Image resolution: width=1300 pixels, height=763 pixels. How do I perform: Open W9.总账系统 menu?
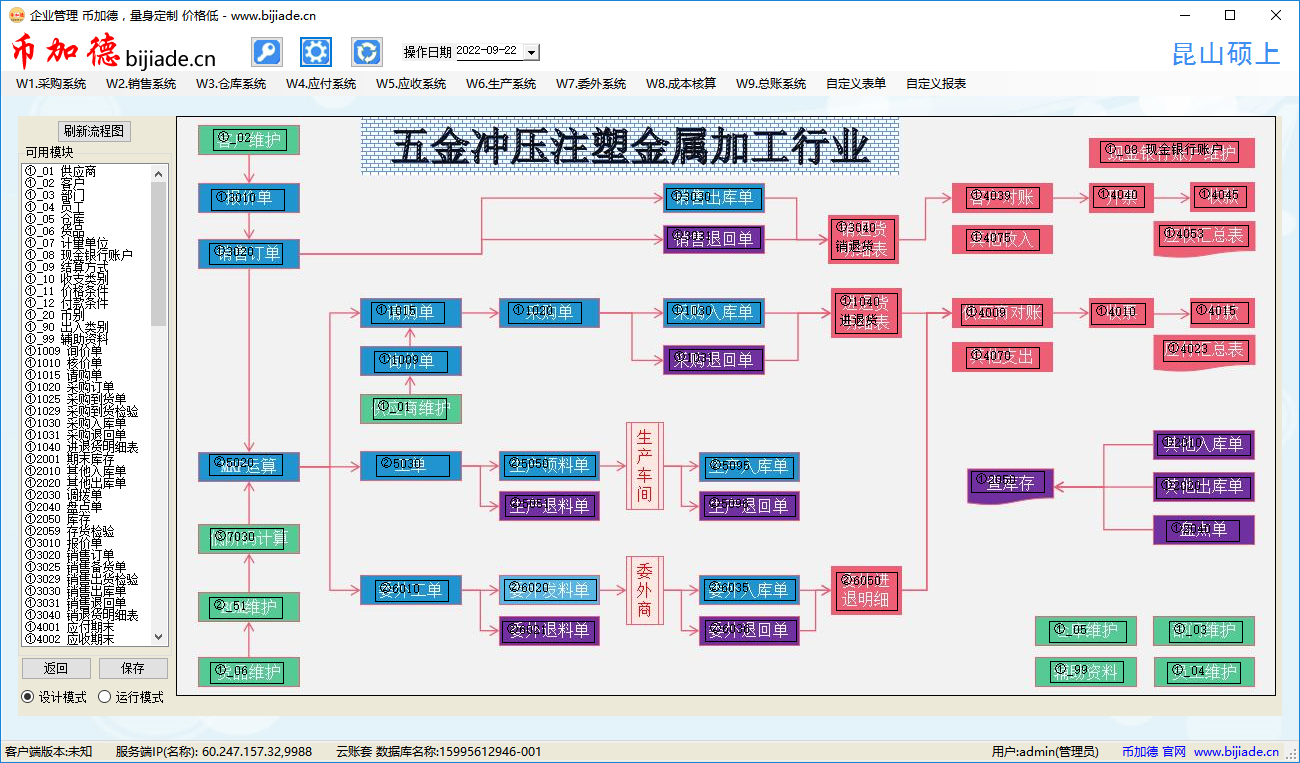pyautogui.click(x=771, y=84)
